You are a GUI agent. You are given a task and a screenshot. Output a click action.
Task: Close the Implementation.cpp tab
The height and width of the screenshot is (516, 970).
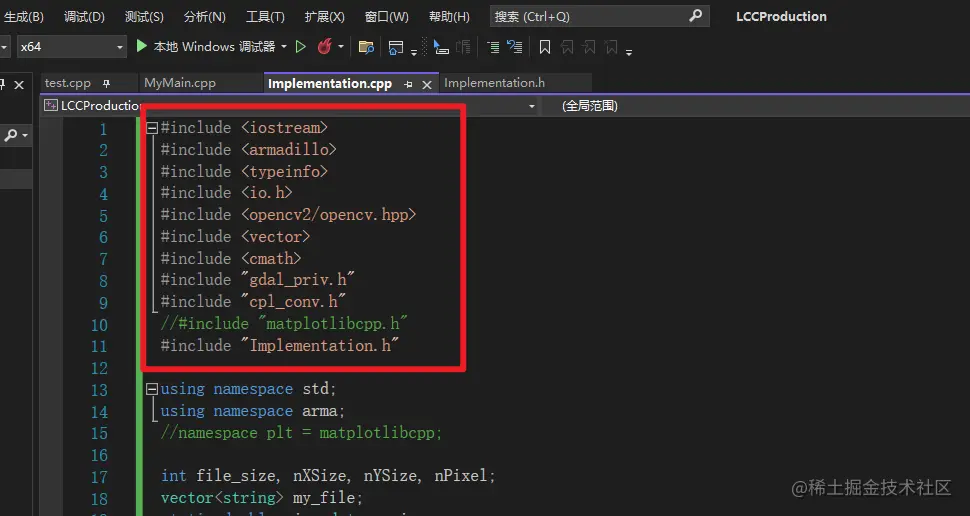click(x=426, y=84)
